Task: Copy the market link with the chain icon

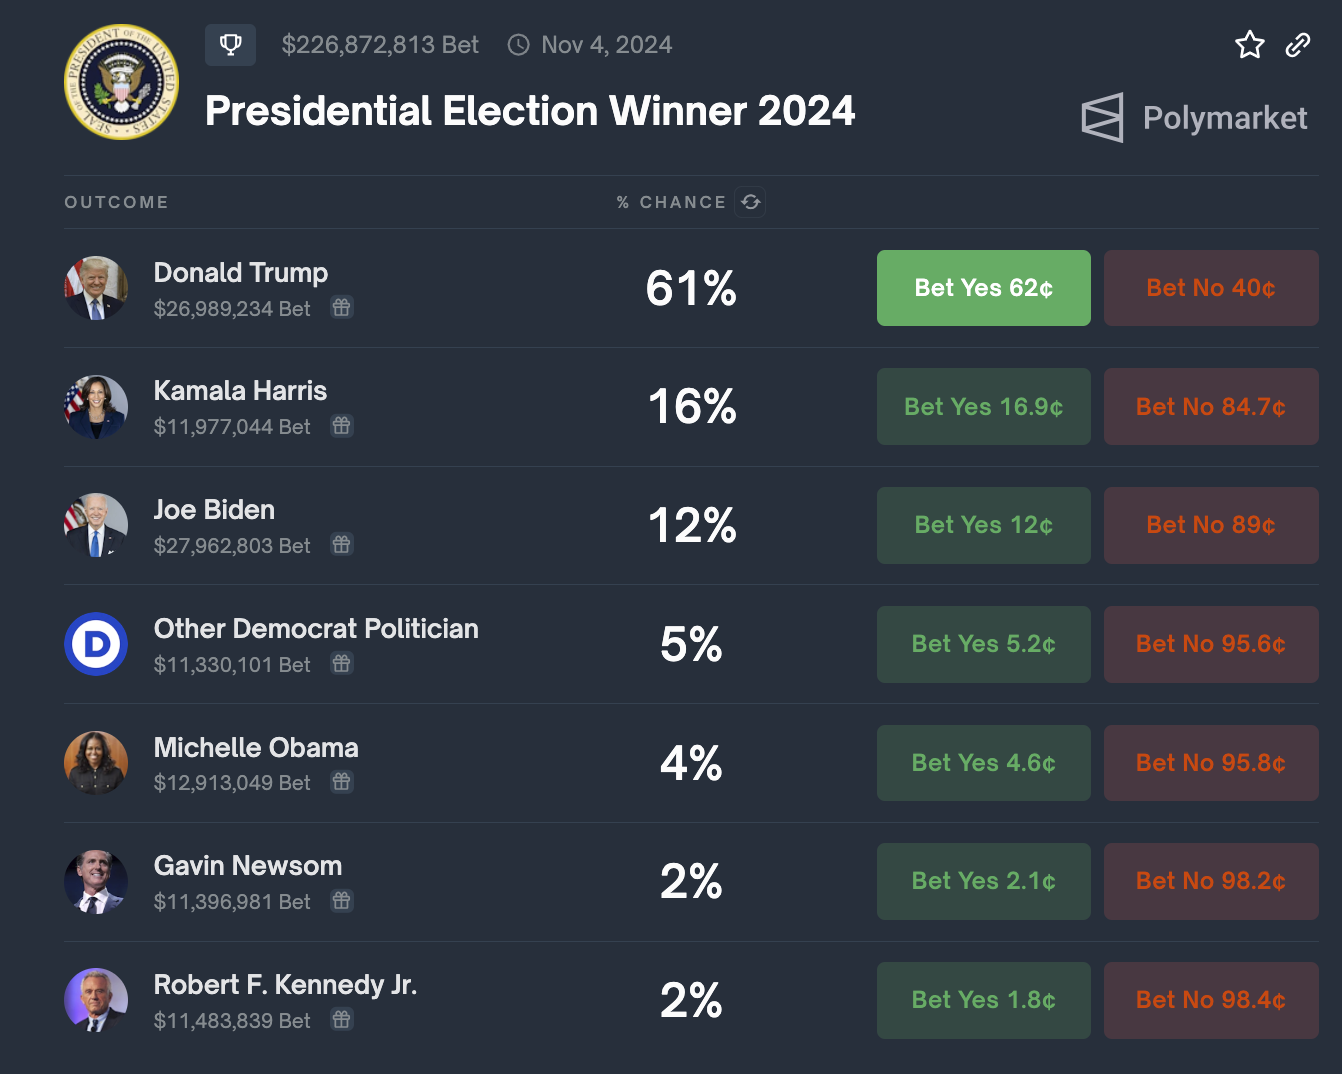Action: coord(1298,45)
